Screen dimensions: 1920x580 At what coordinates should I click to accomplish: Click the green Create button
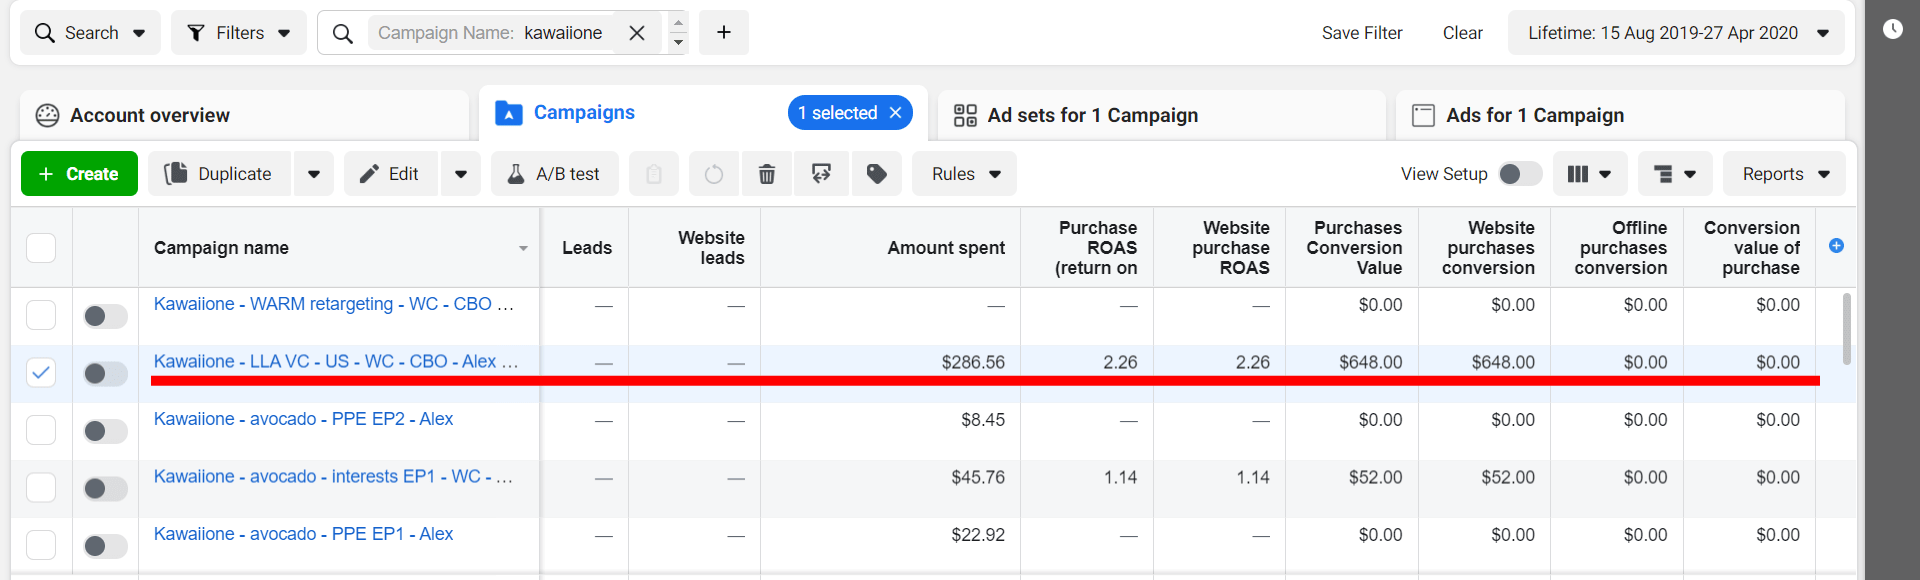pyautogui.click(x=79, y=174)
